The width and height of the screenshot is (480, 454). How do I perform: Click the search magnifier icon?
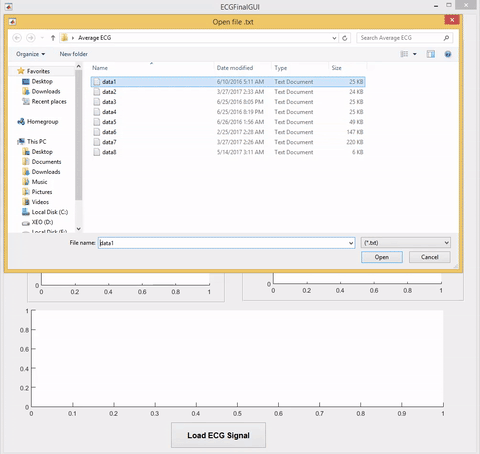coord(446,38)
